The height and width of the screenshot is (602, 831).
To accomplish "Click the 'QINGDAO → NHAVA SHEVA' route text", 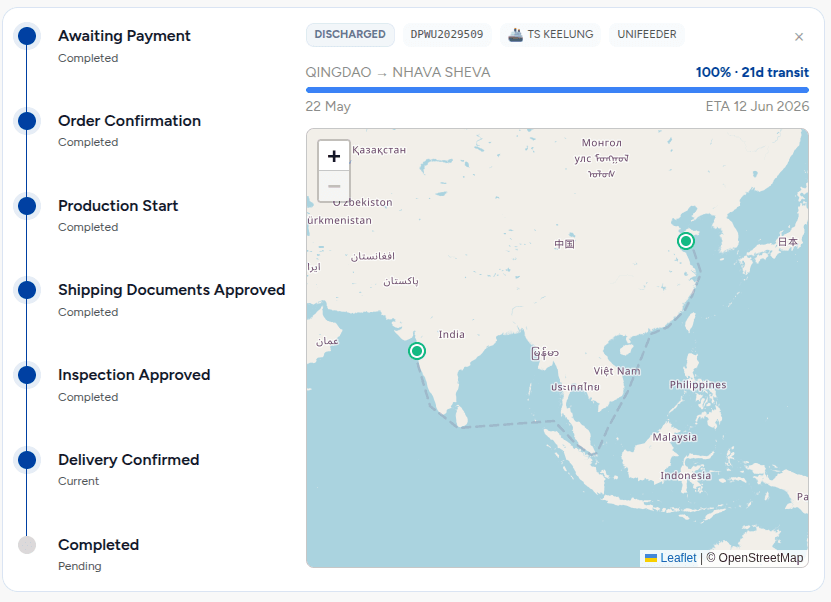I will (x=398, y=72).
